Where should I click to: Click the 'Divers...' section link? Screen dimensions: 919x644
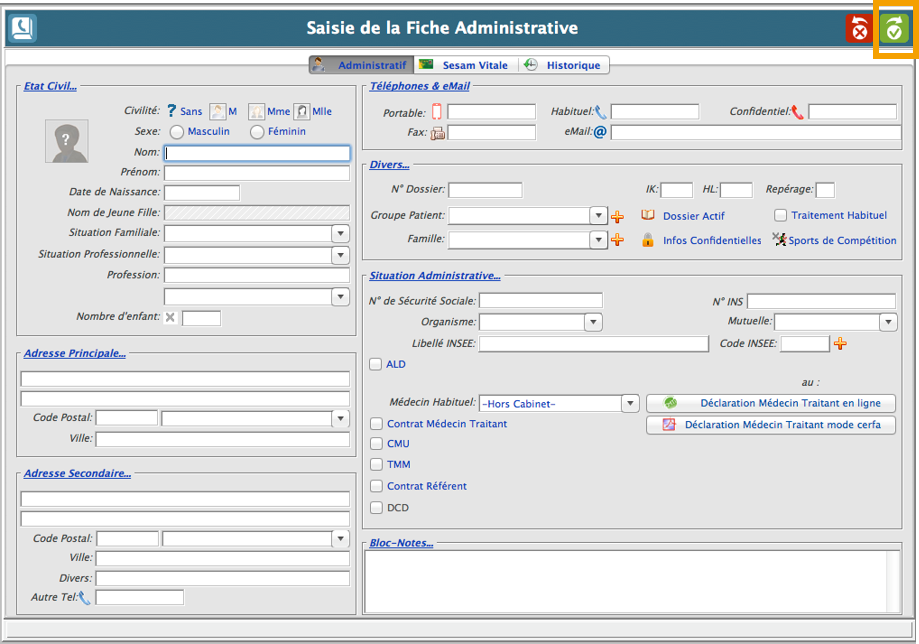coord(389,165)
